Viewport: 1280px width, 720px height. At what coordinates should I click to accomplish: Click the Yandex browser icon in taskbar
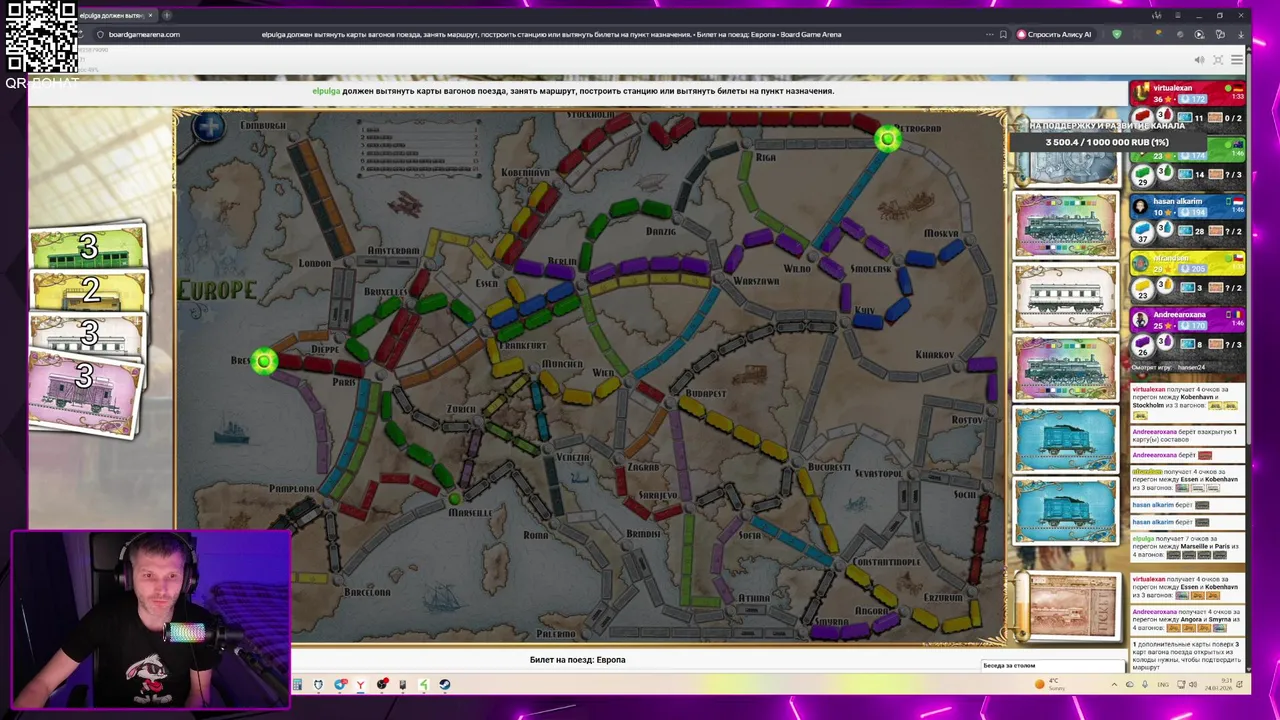pos(360,685)
